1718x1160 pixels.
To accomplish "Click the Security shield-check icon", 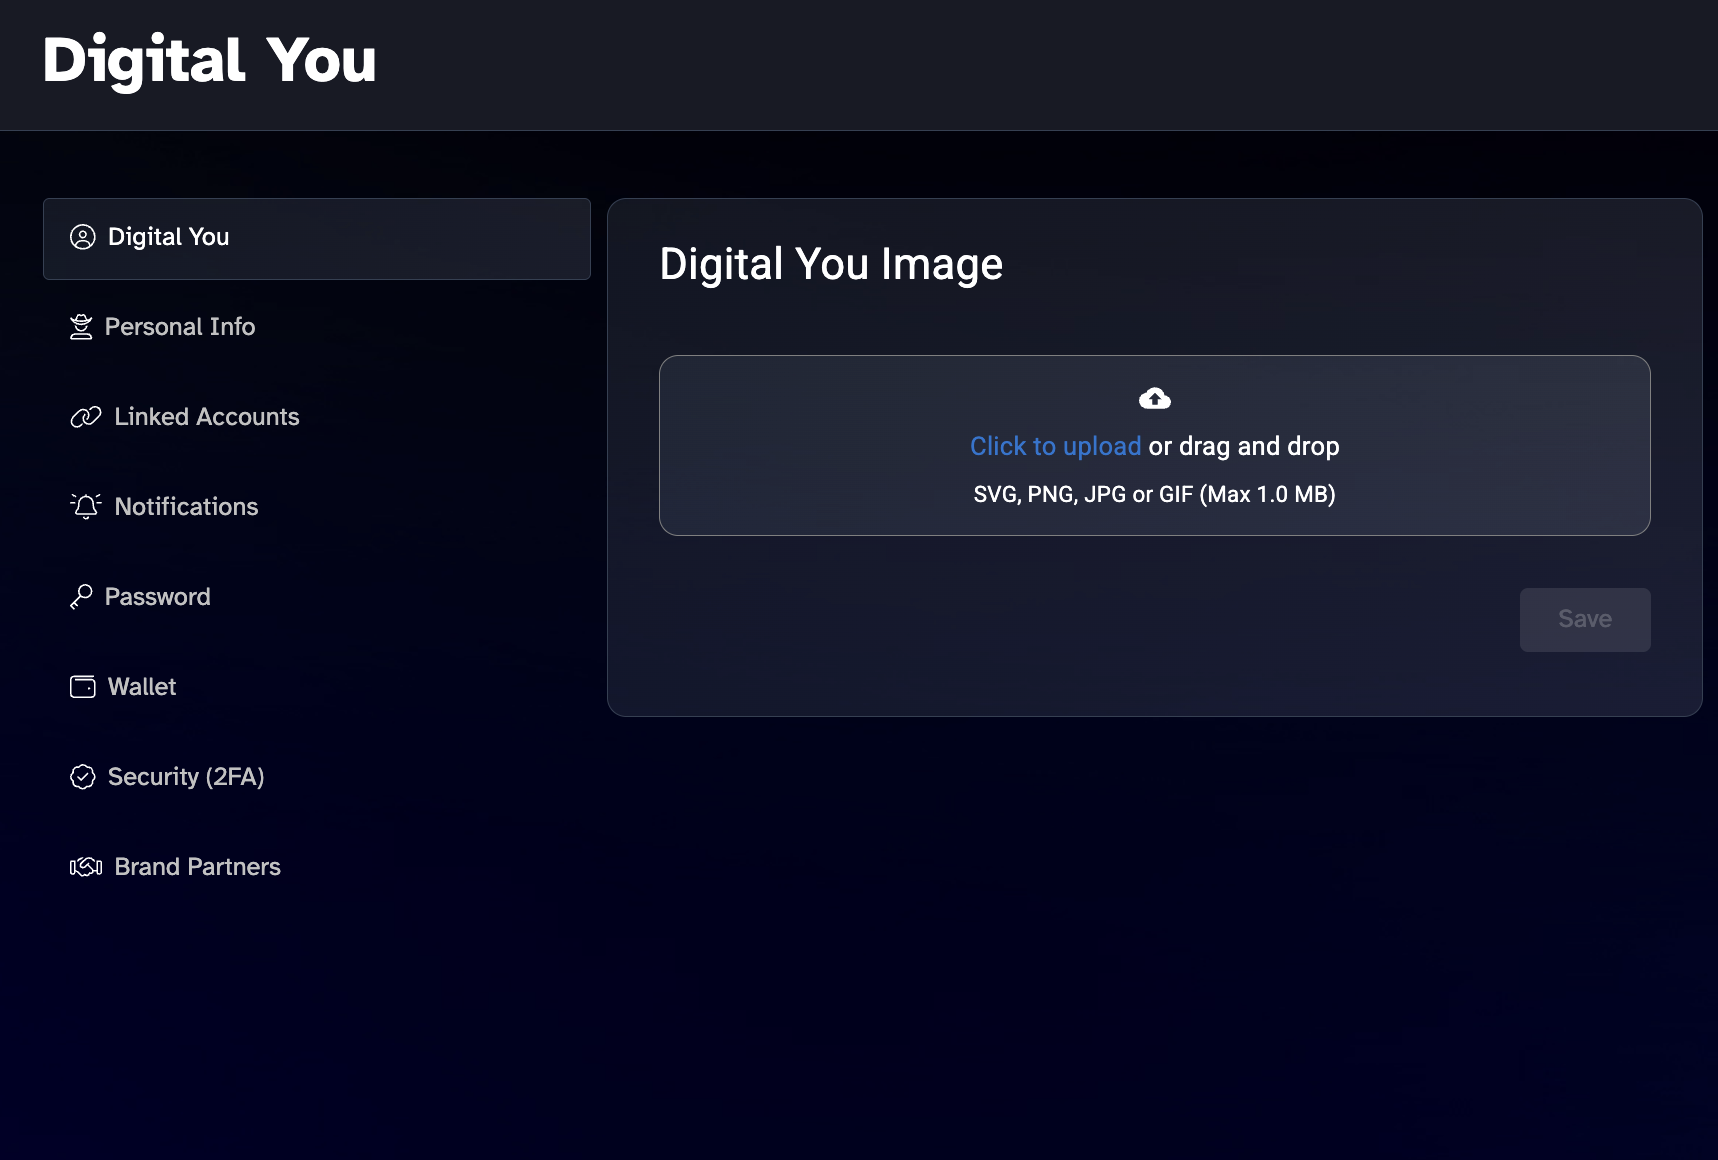I will (x=83, y=777).
